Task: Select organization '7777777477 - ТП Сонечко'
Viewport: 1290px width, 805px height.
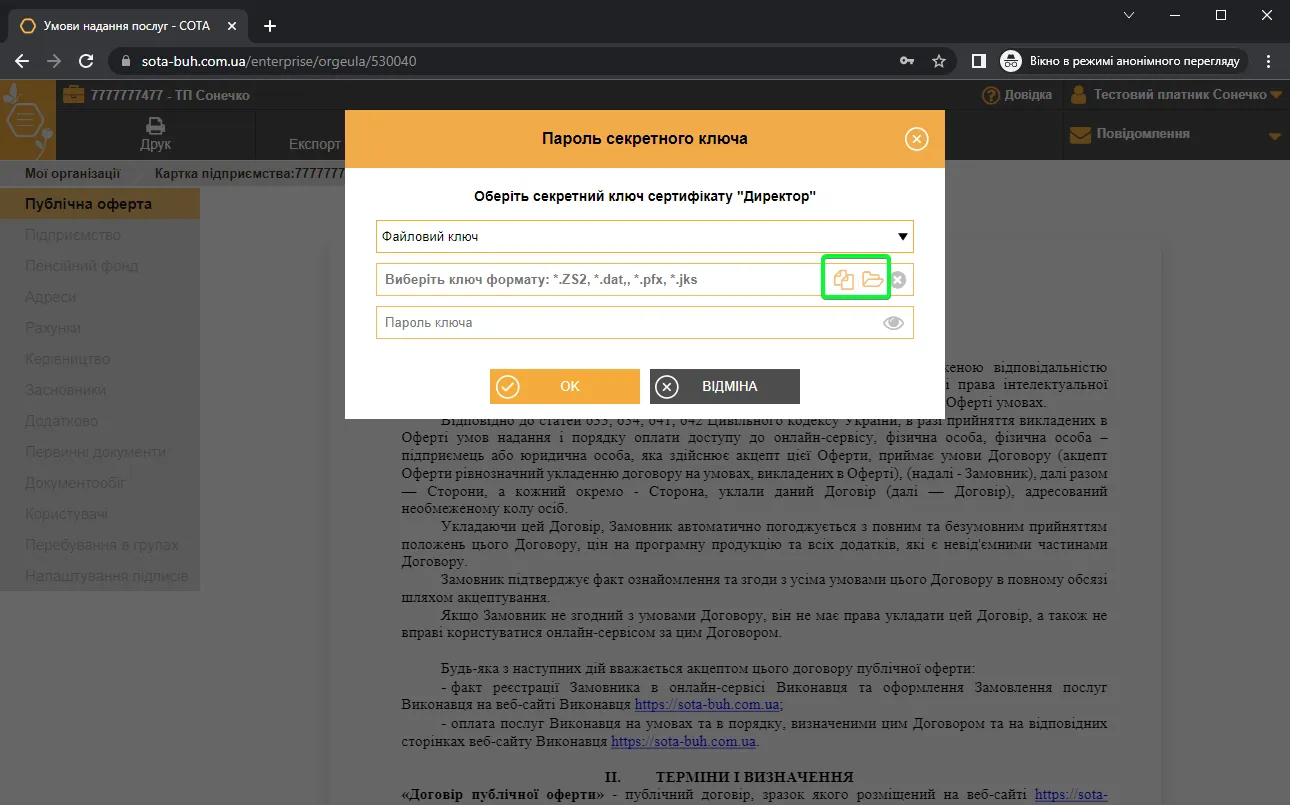Action: point(170,95)
